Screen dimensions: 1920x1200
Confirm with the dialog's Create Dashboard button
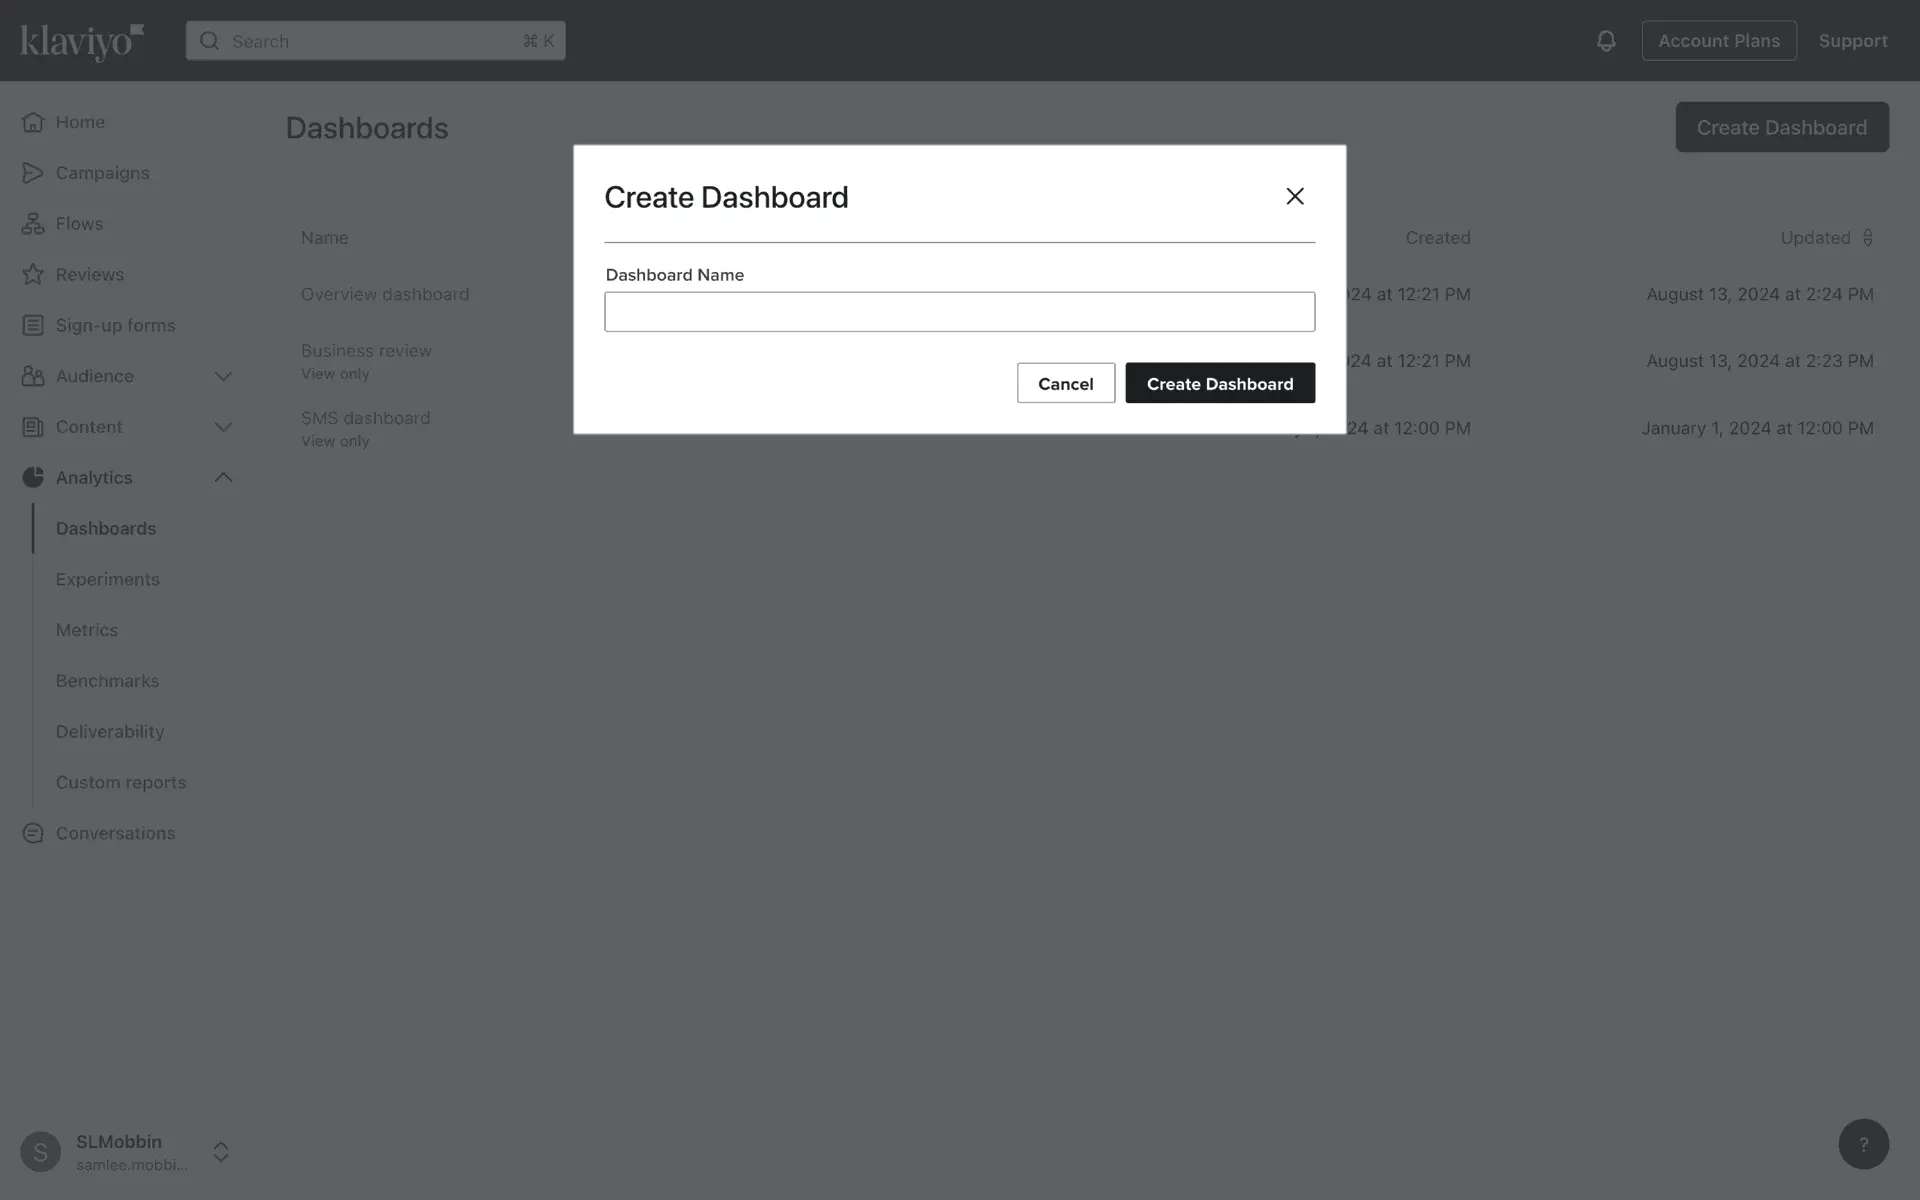coord(1219,383)
